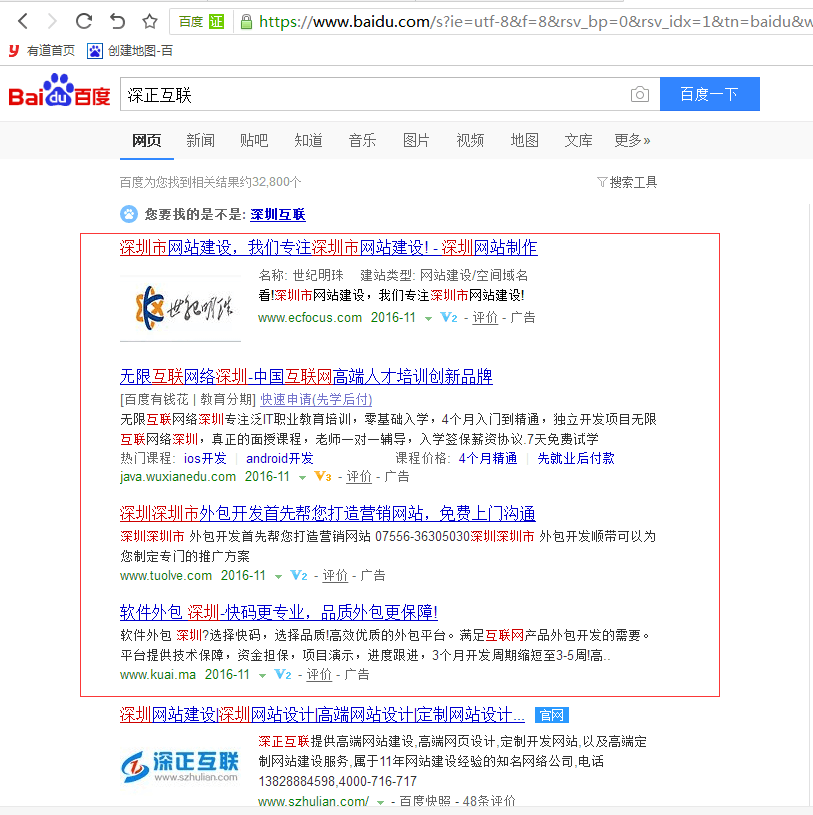Screen dimensions: 813x815
Task: Click V2 badge on ecfocus.com result
Action: coord(449,318)
